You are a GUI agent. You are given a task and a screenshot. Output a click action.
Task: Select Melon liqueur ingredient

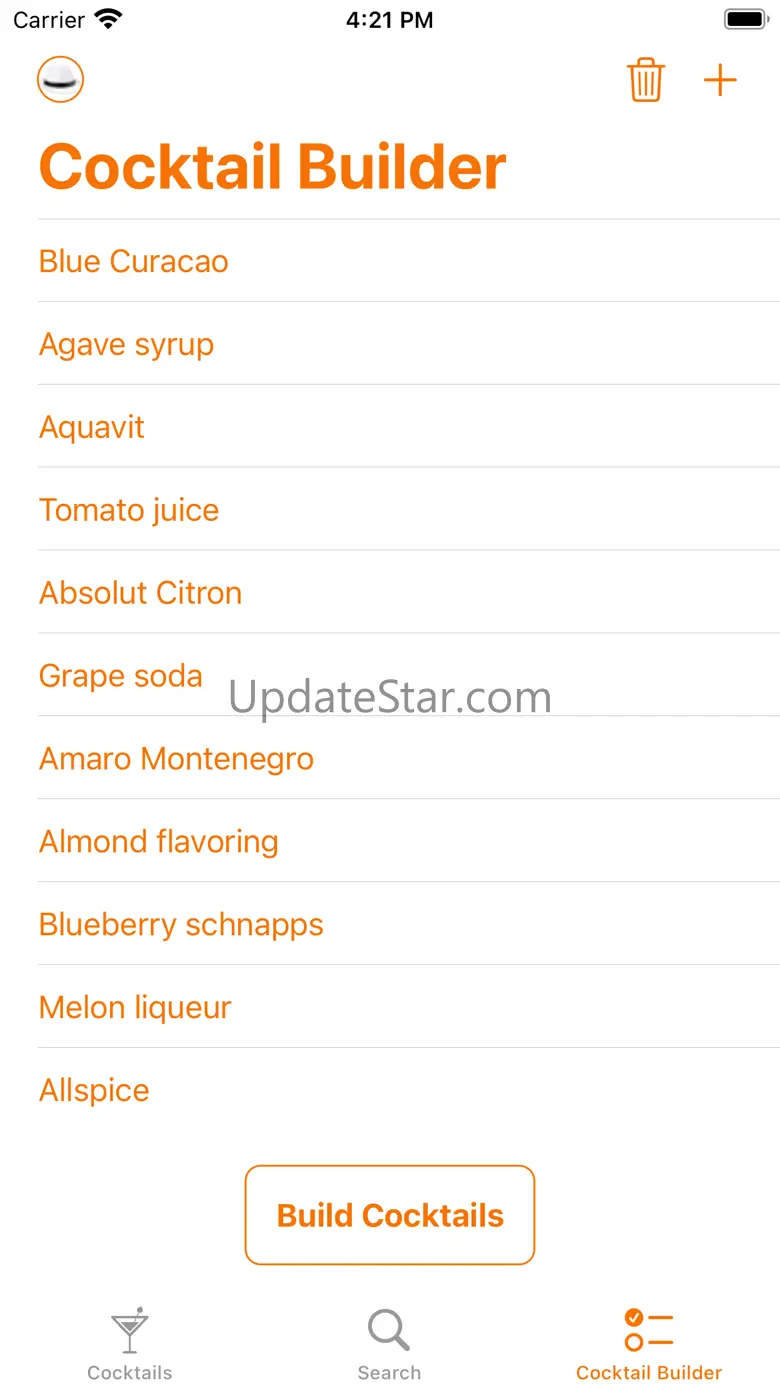135,1008
